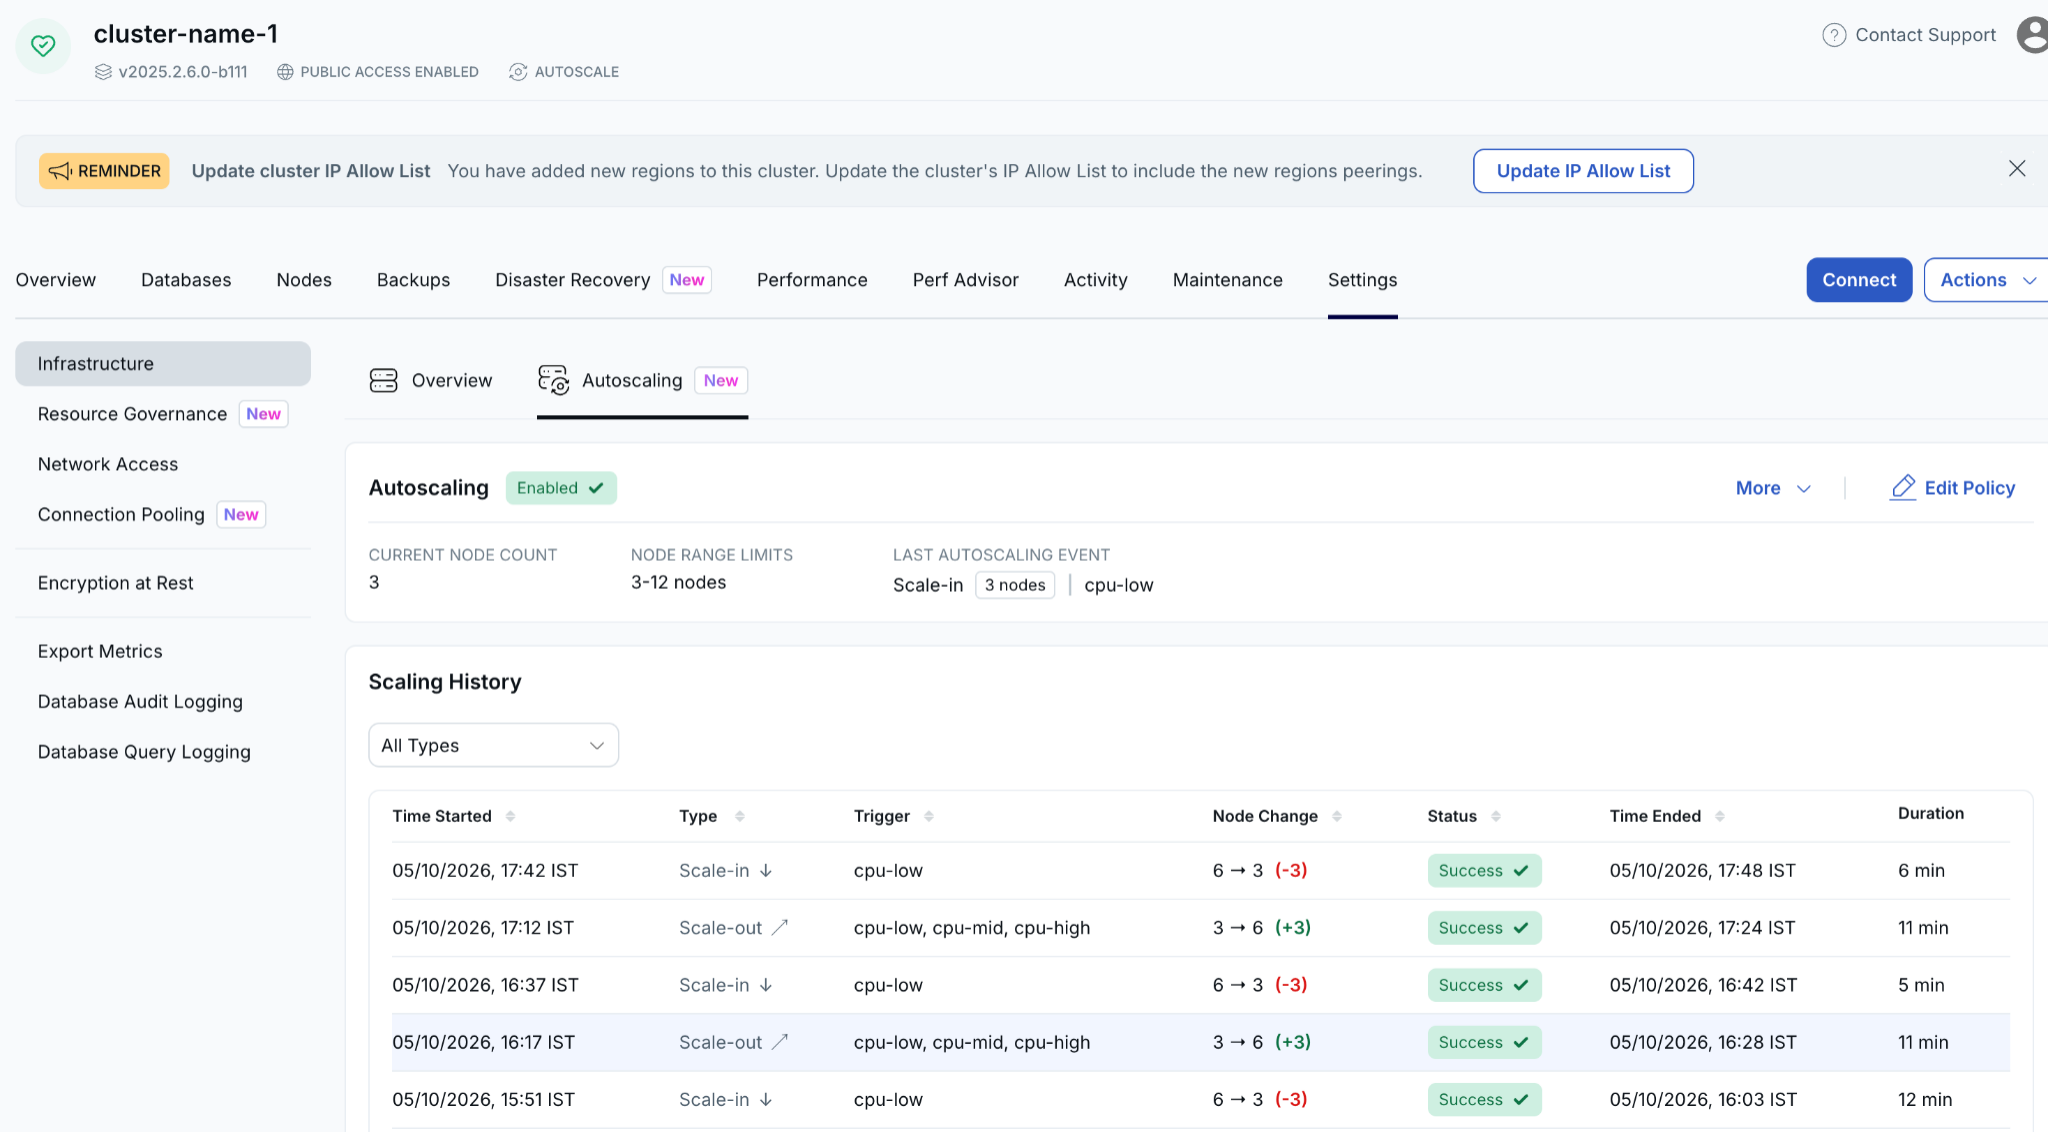This screenshot has height=1132, width=2048.
Task: Open Resource Governance settings
Action: [x=163, y=414]
